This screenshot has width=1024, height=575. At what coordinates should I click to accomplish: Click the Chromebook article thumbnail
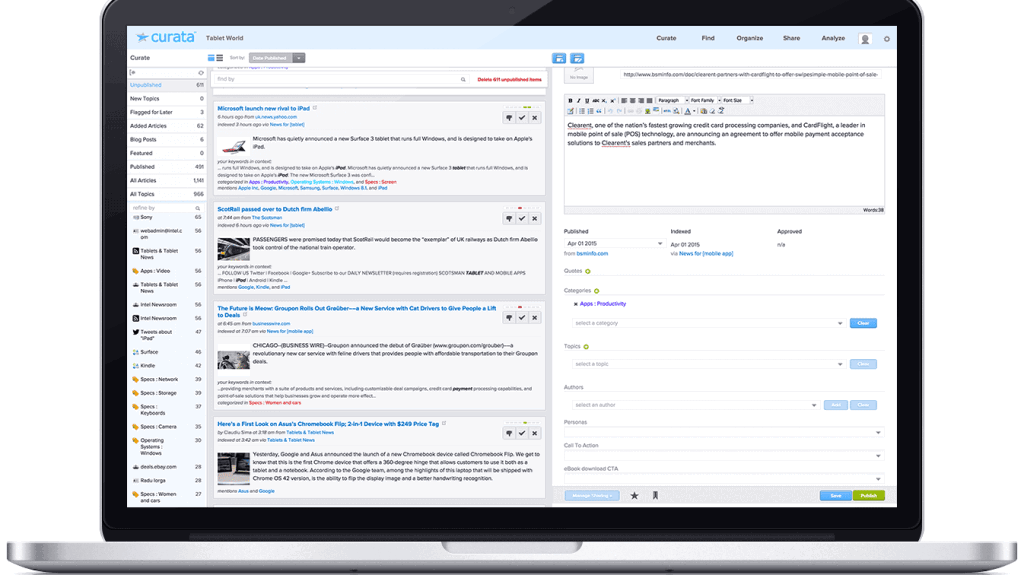coord(233,468)
